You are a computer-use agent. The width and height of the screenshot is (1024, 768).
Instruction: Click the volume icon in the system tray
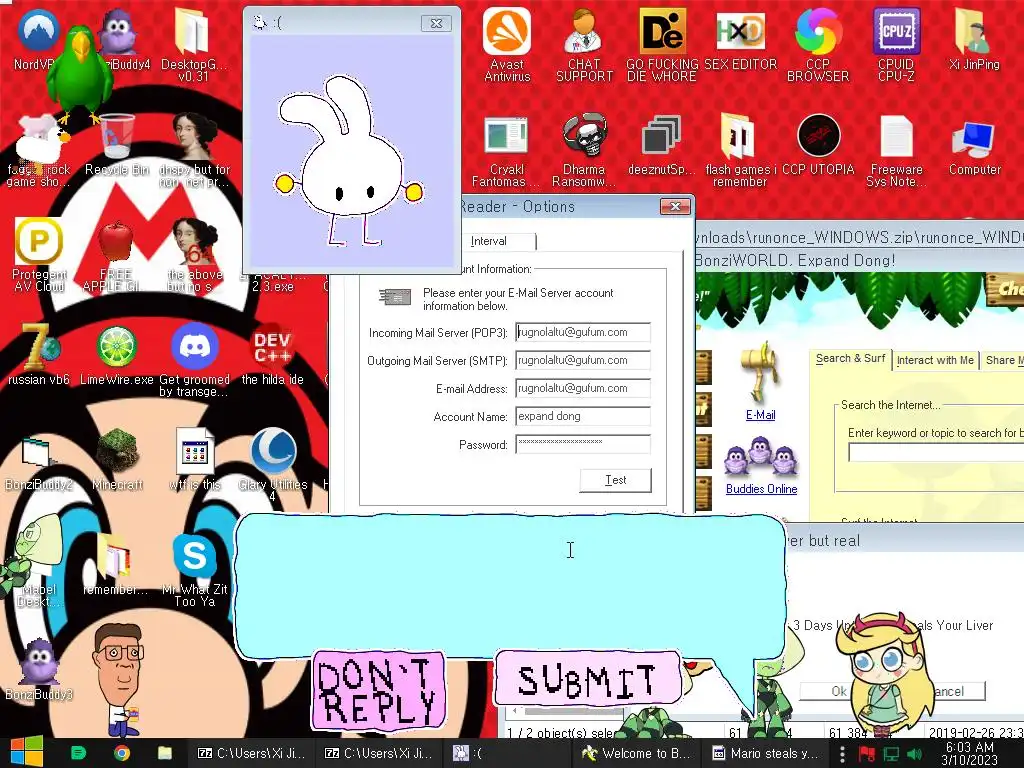click(x=915, y=754)
